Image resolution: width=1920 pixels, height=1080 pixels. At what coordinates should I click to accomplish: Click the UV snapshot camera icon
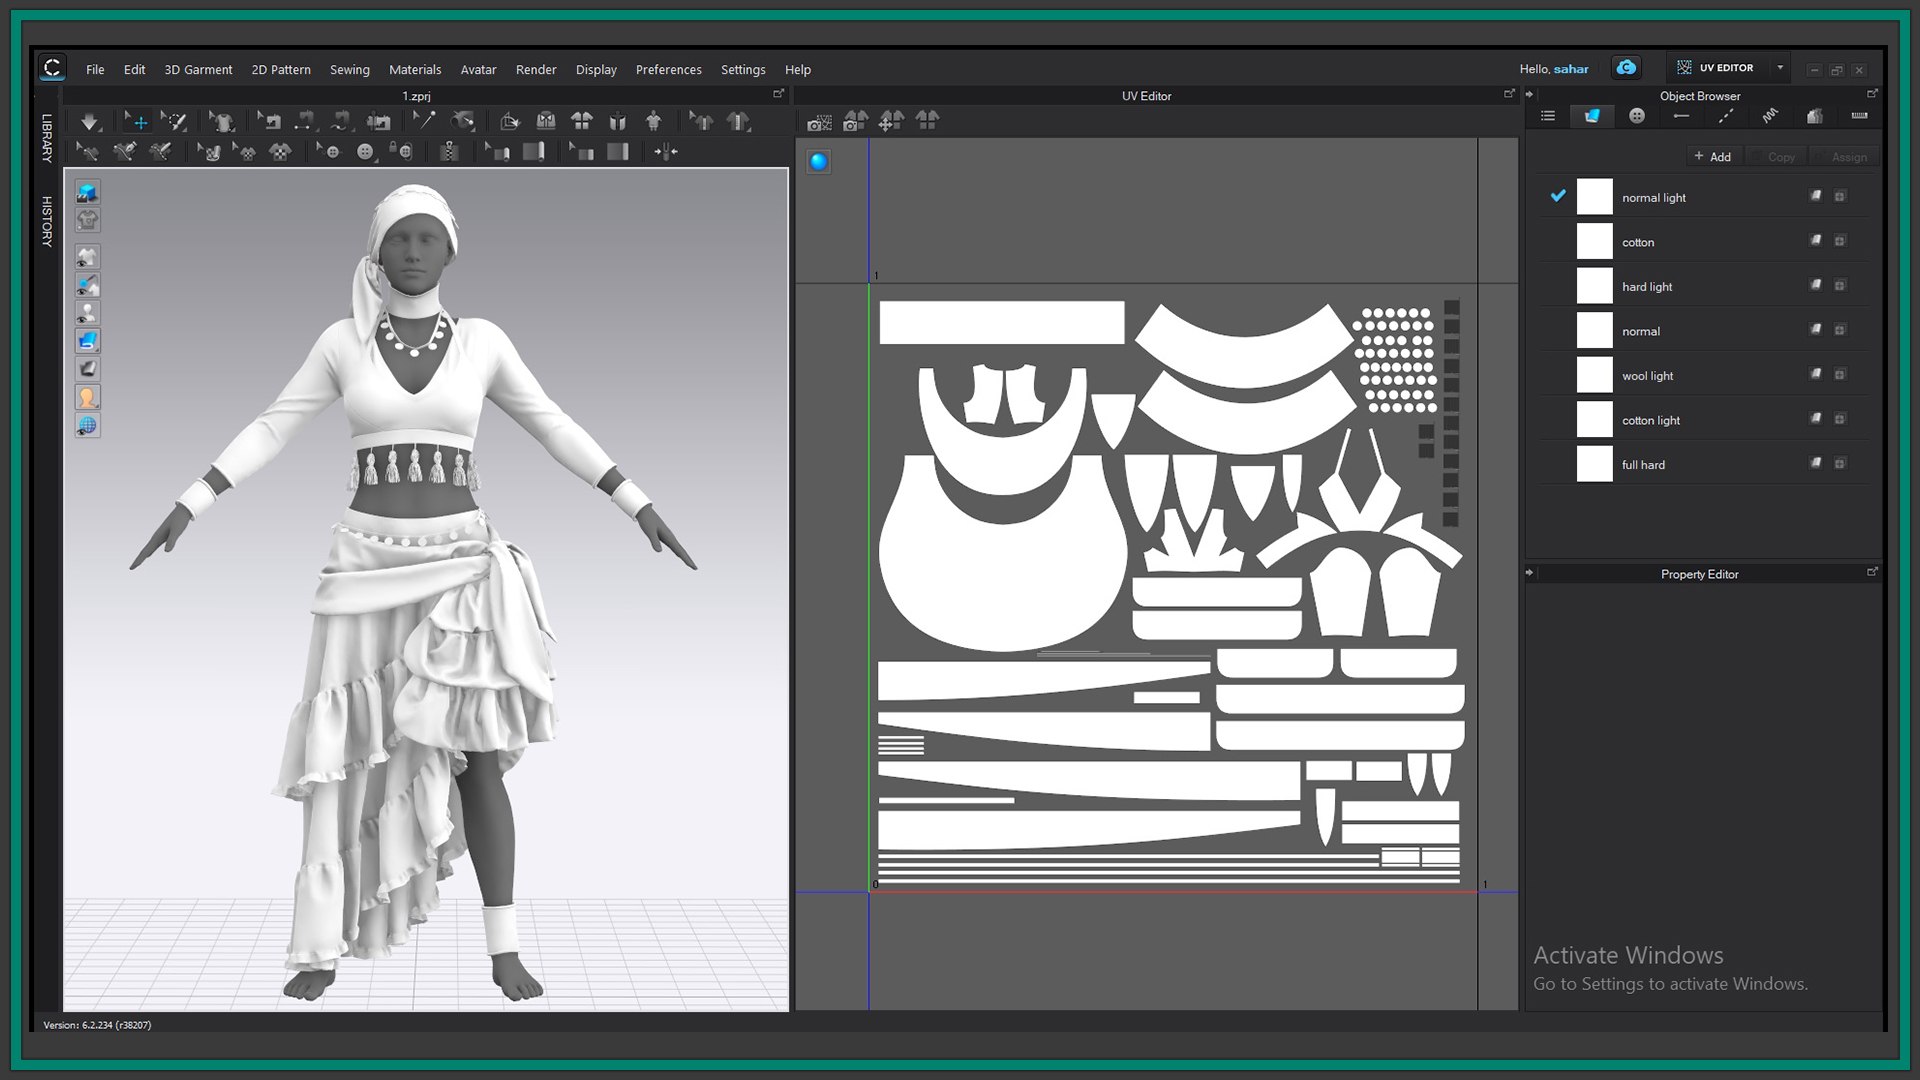[x=819, y=122]
